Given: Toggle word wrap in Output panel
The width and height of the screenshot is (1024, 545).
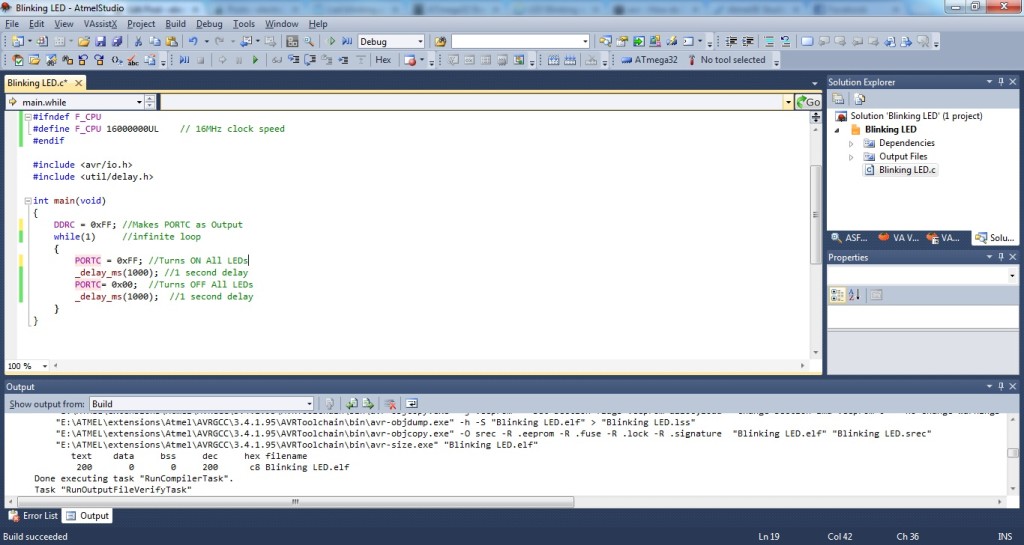Looking at the screenshot, I should [x=411, y=404].
